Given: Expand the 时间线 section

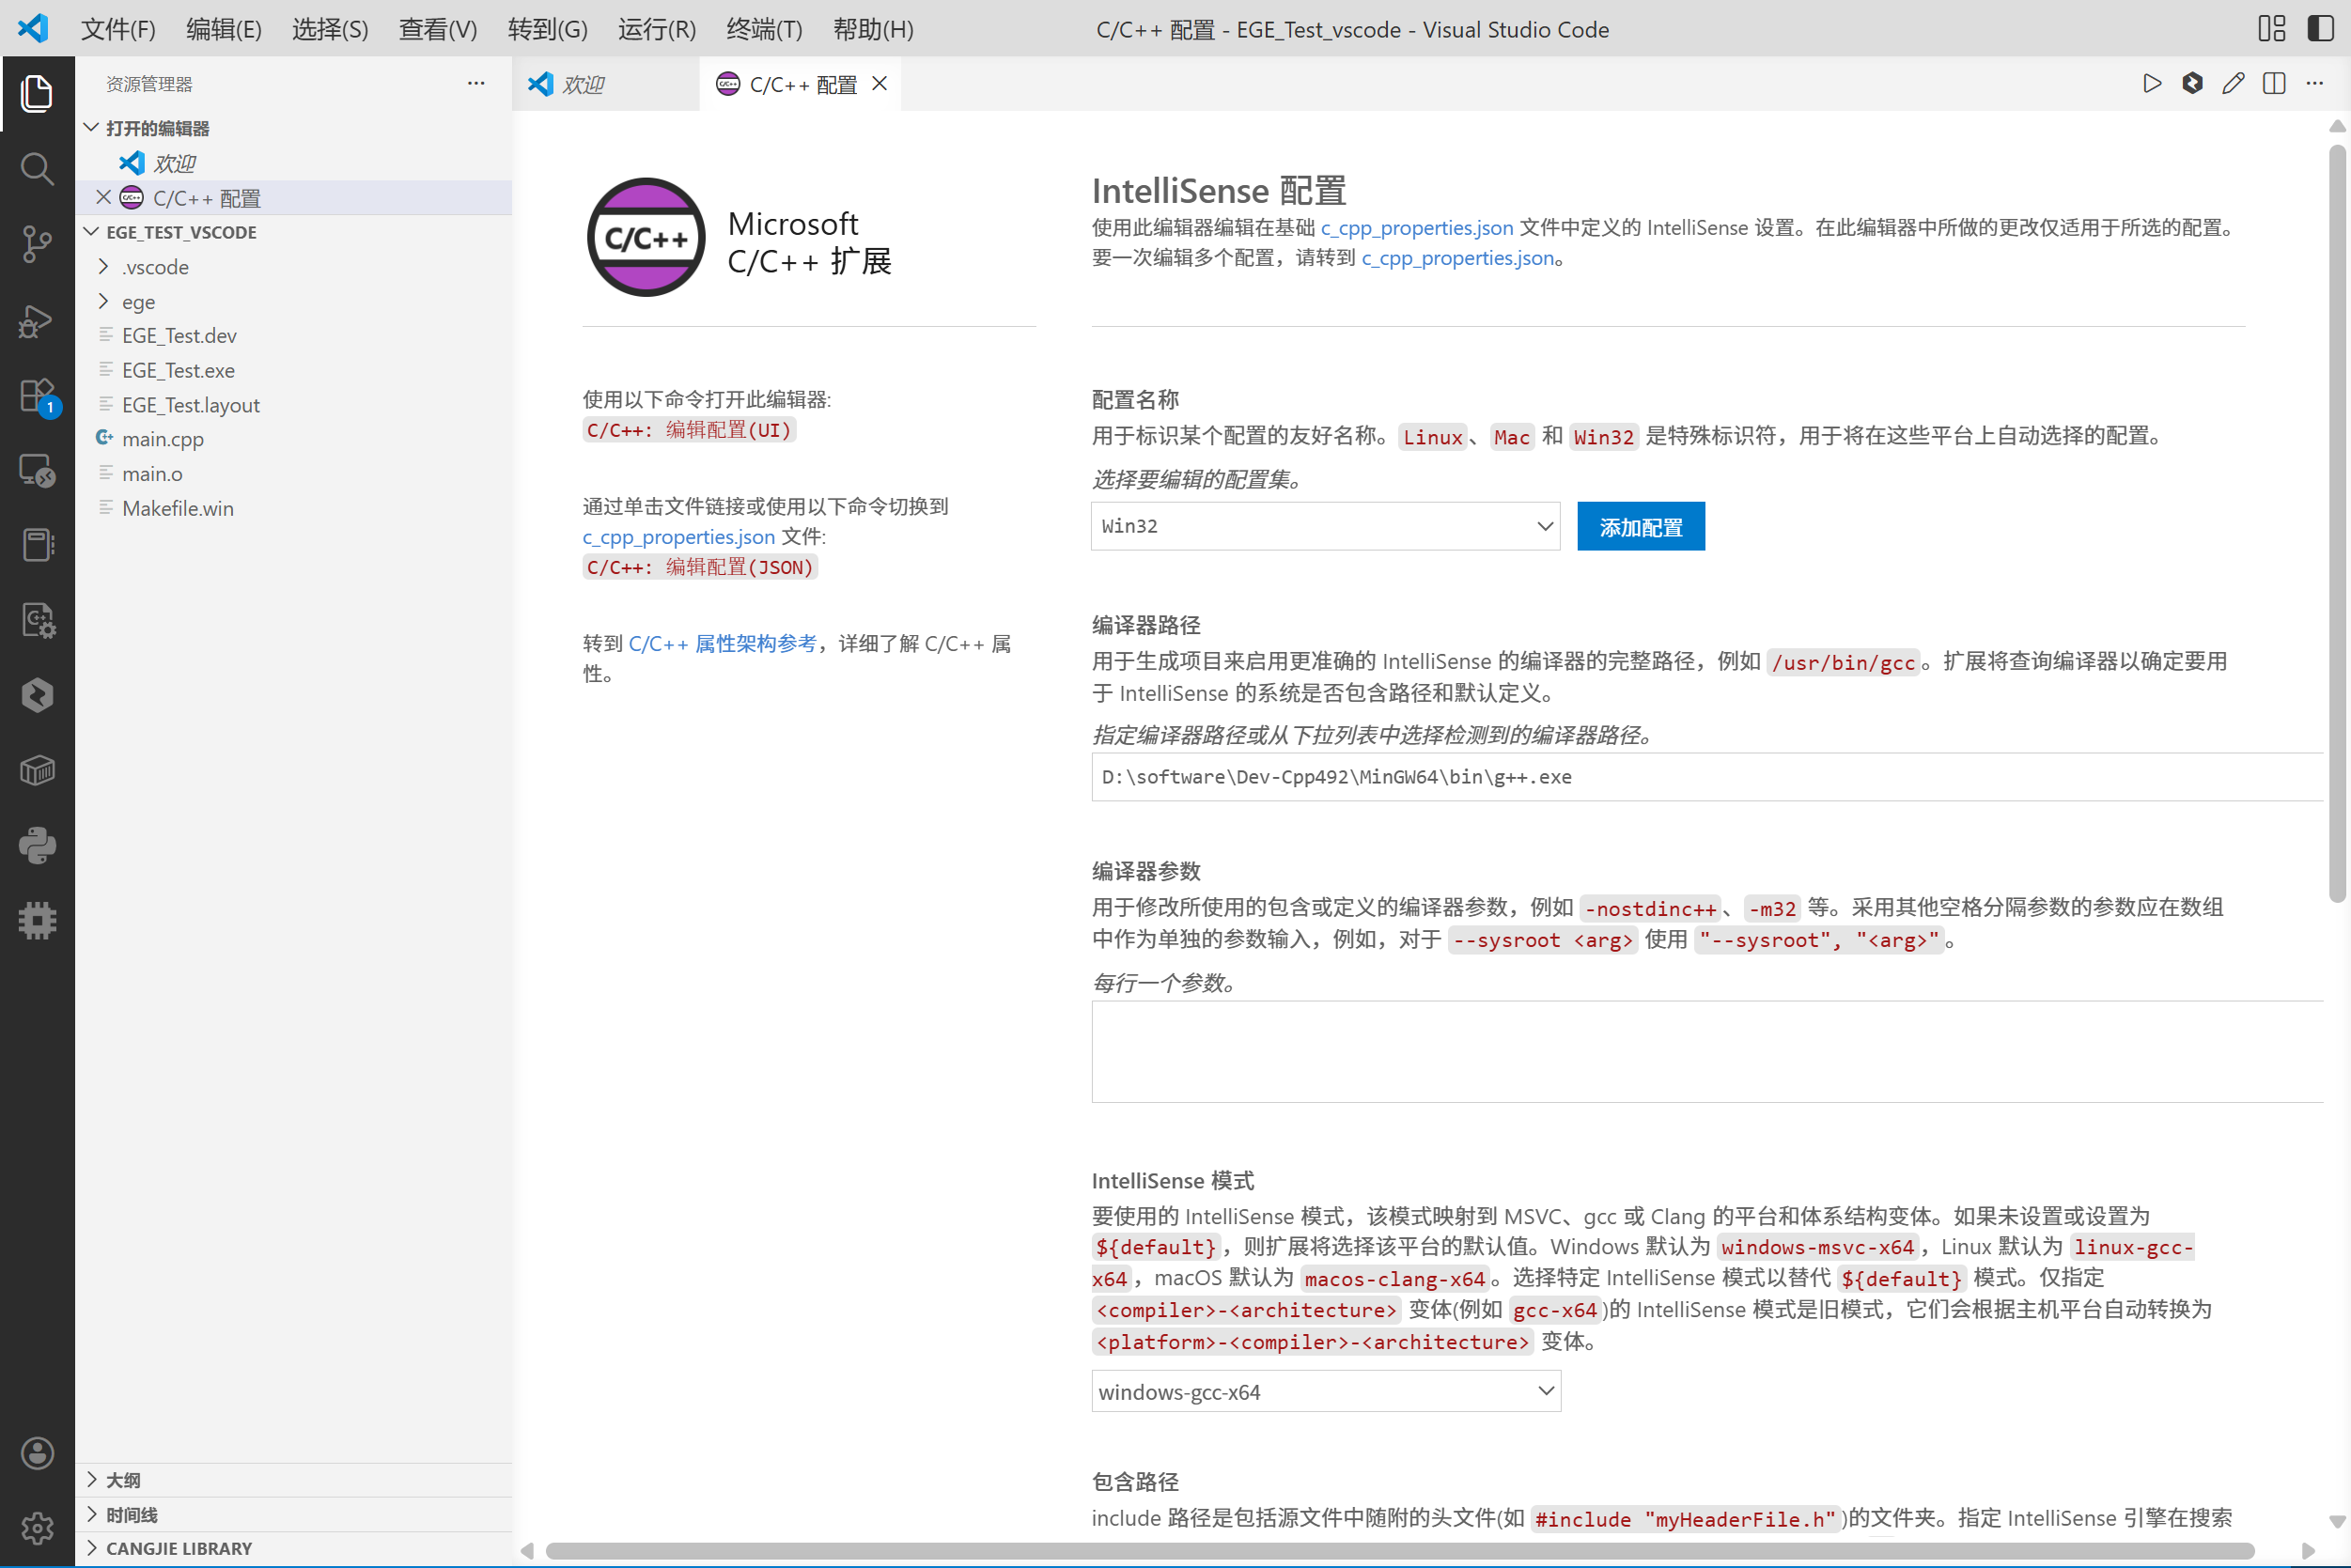Looking at the screenshot, I should tap(92, 1514).
